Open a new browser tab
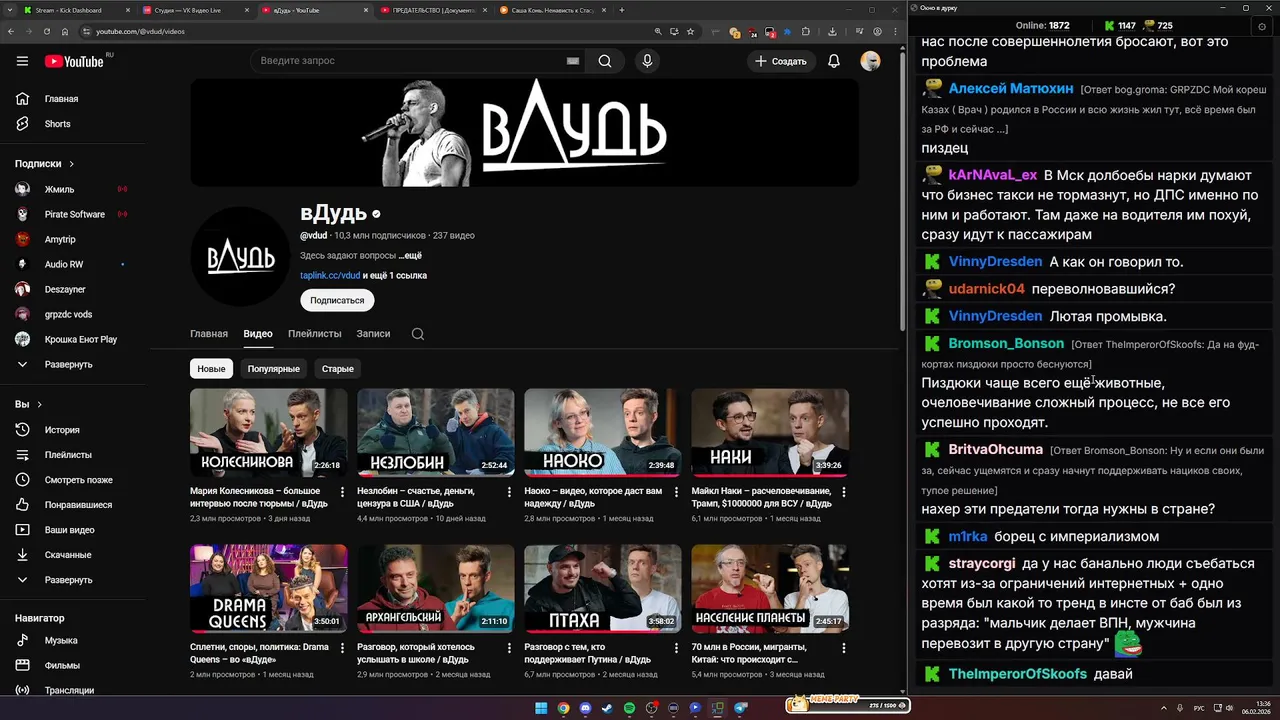The image size is (1280, 720). click(x=622, y=10)
